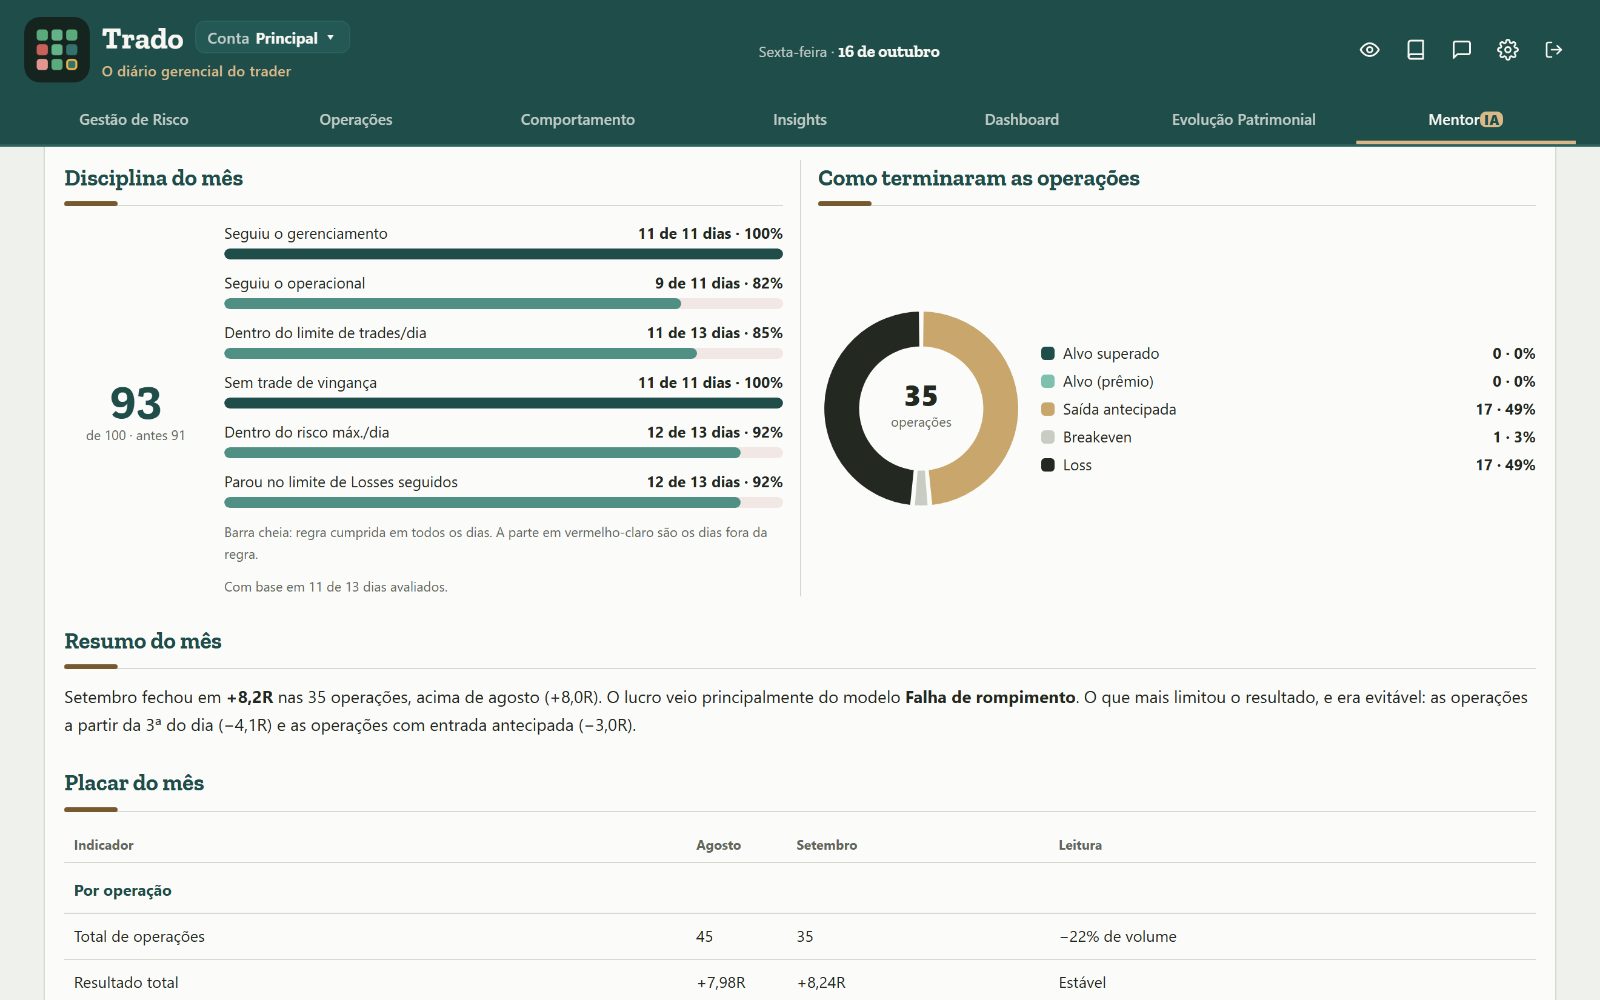Click the Por operação group row
Viewport: 1600px width, 1000px height.
click(x=800, y=891)
